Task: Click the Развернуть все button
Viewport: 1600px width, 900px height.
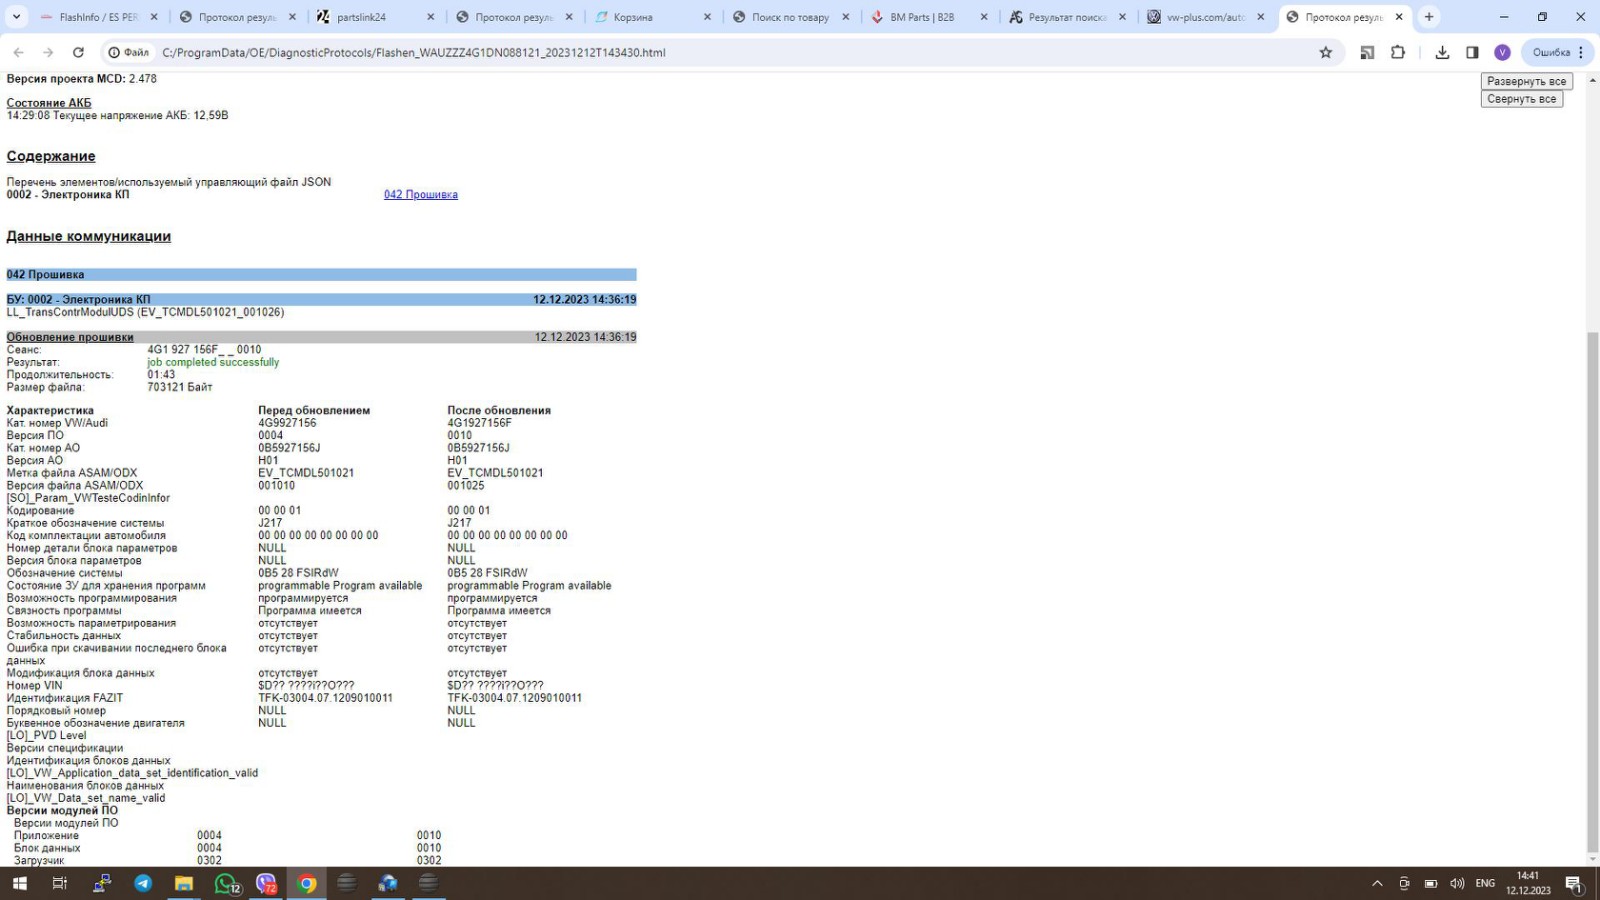Action: pos(1526,81)
